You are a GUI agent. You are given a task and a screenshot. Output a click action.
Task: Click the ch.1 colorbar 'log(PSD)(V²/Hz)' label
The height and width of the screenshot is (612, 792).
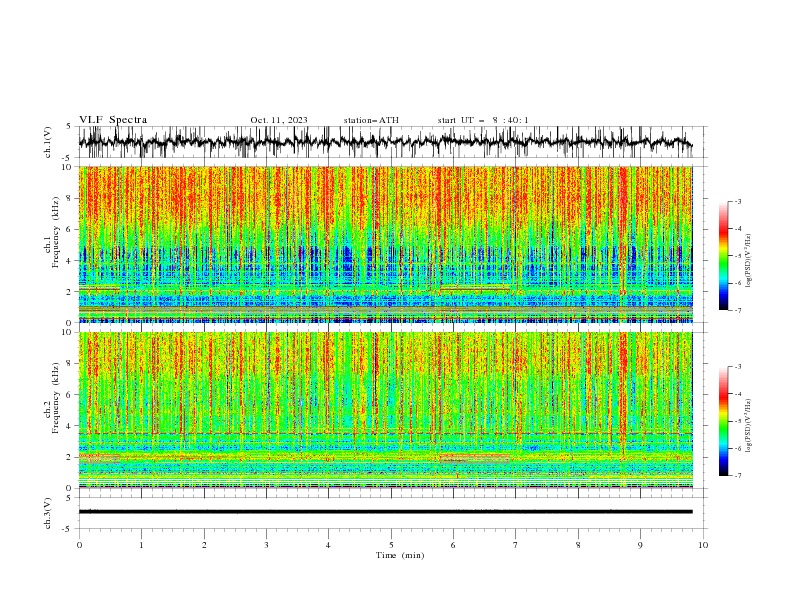[x=748, y=261]
